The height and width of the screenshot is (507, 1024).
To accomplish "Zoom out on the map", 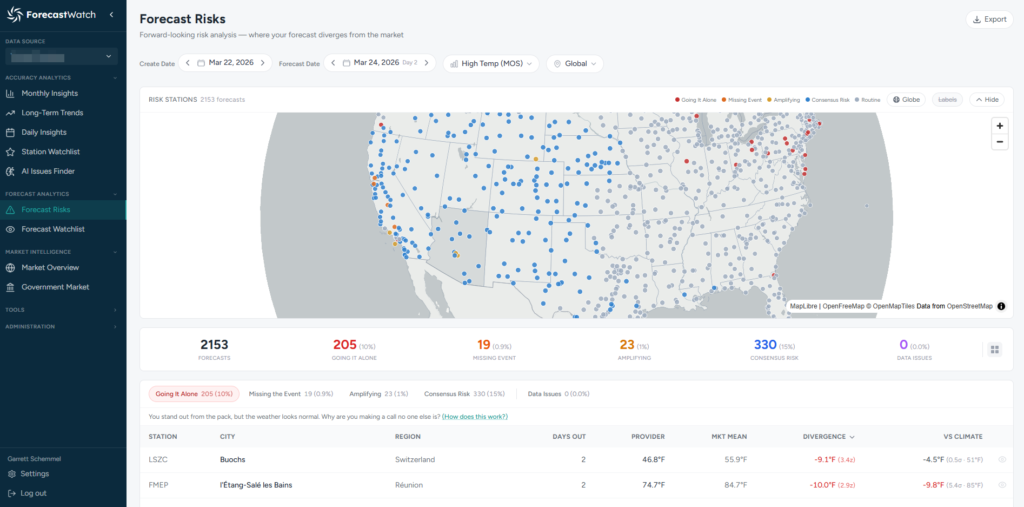I will 999,142.
